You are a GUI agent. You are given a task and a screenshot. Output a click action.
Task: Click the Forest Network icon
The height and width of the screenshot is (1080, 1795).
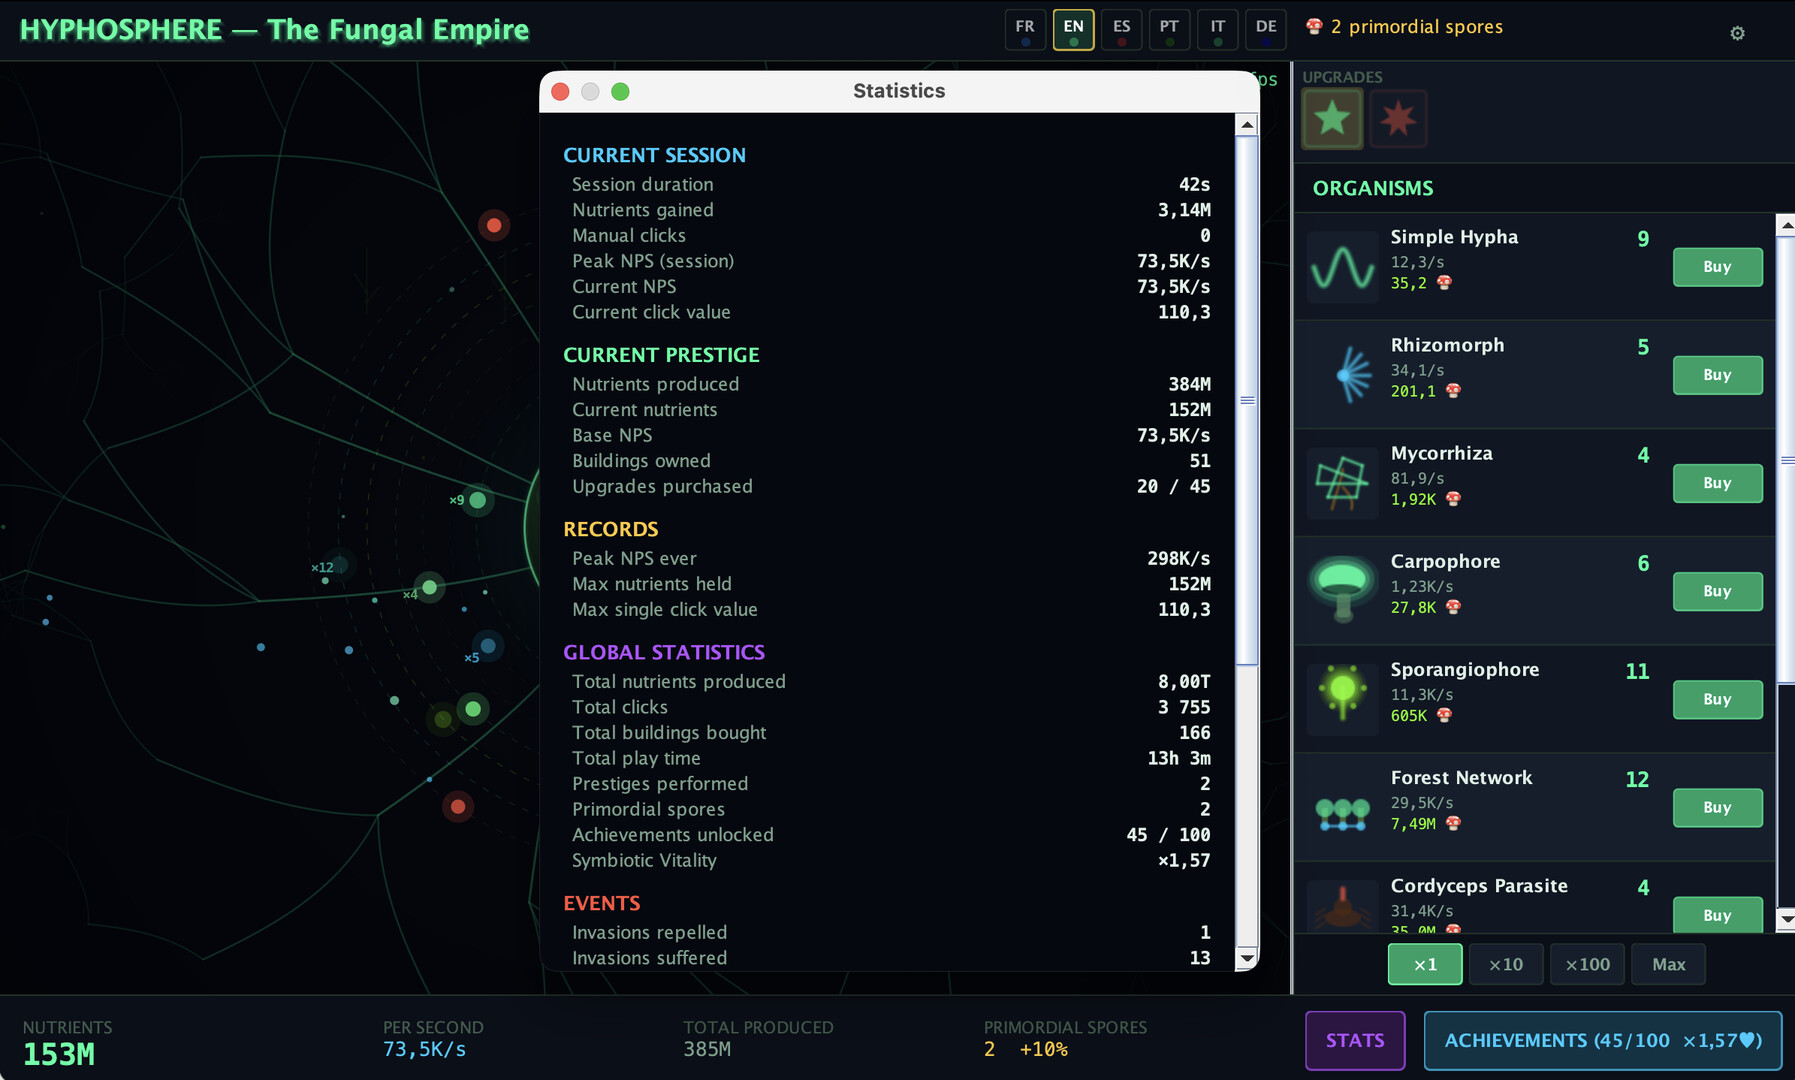(x=1342, y=807)
